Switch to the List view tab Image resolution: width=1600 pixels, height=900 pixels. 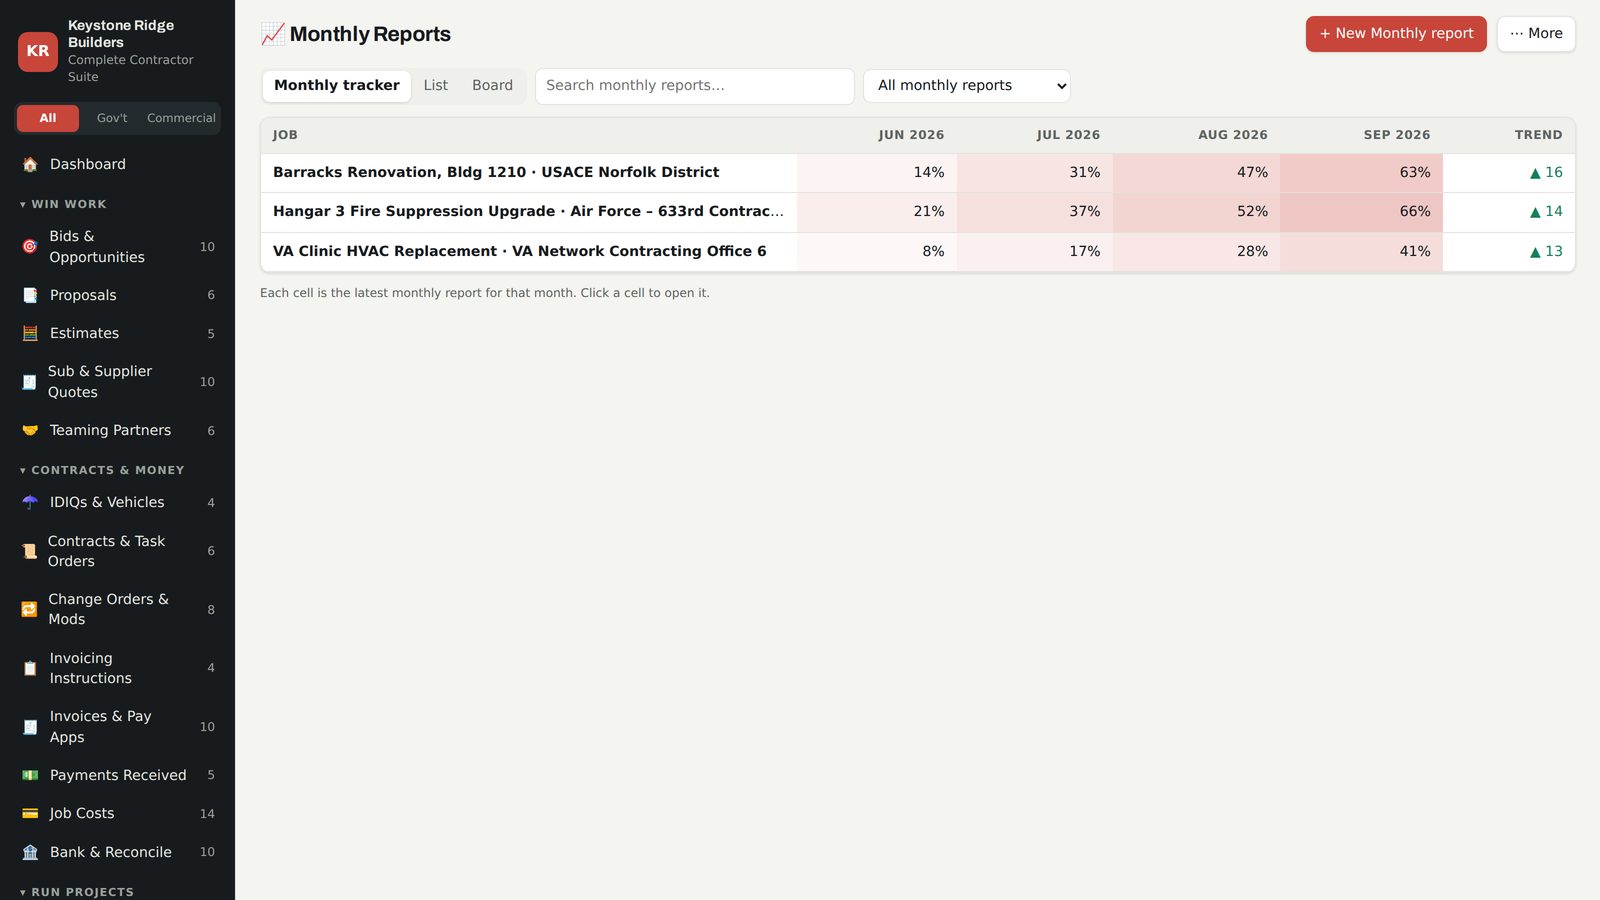435,86
